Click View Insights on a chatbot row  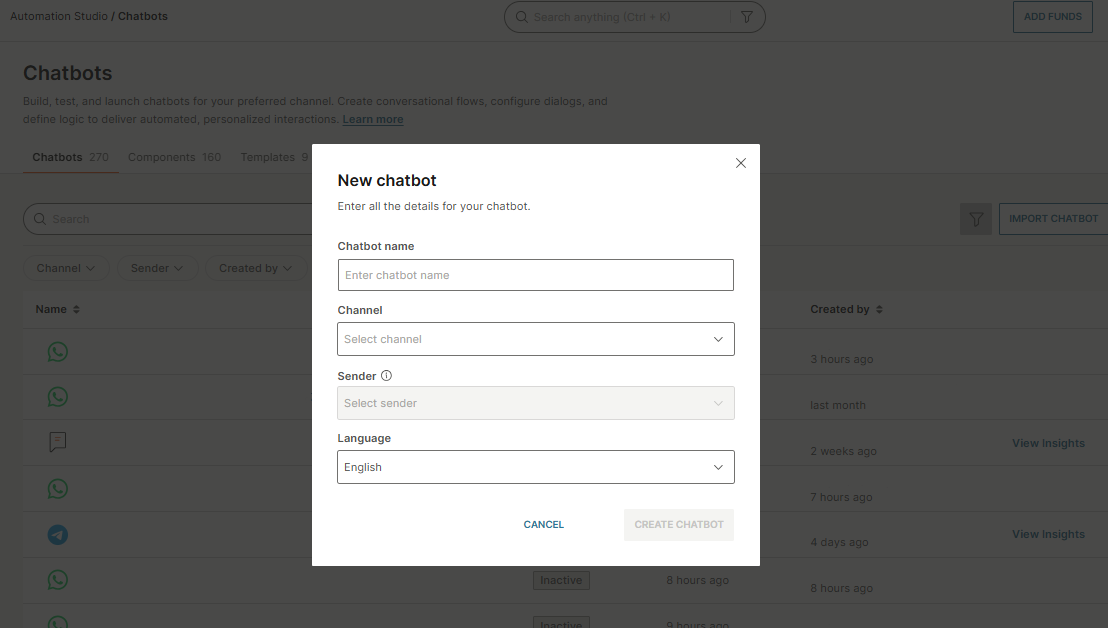coord(1048,443)
